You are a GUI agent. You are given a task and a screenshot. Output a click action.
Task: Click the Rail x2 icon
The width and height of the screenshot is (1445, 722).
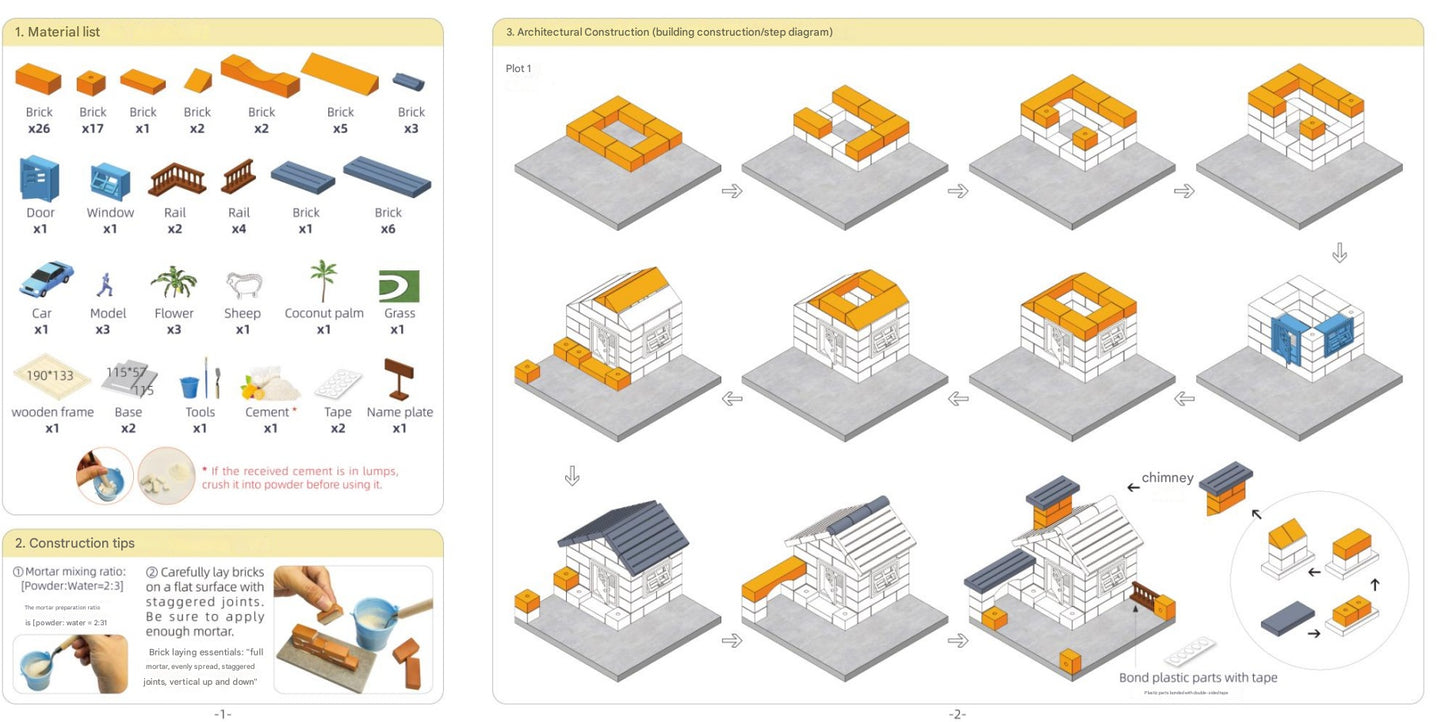coord(175,182)
